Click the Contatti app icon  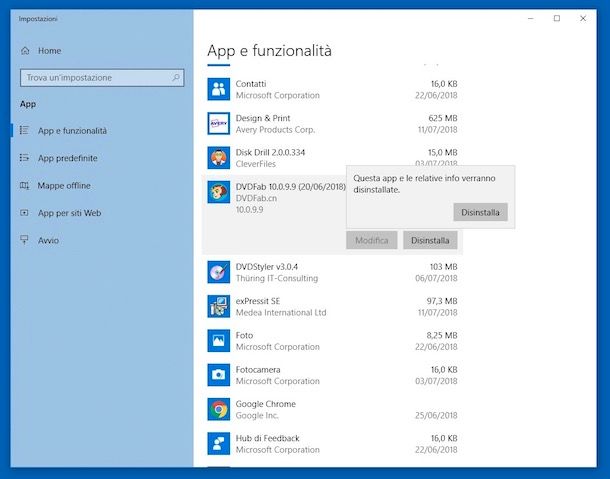(219, 89)
